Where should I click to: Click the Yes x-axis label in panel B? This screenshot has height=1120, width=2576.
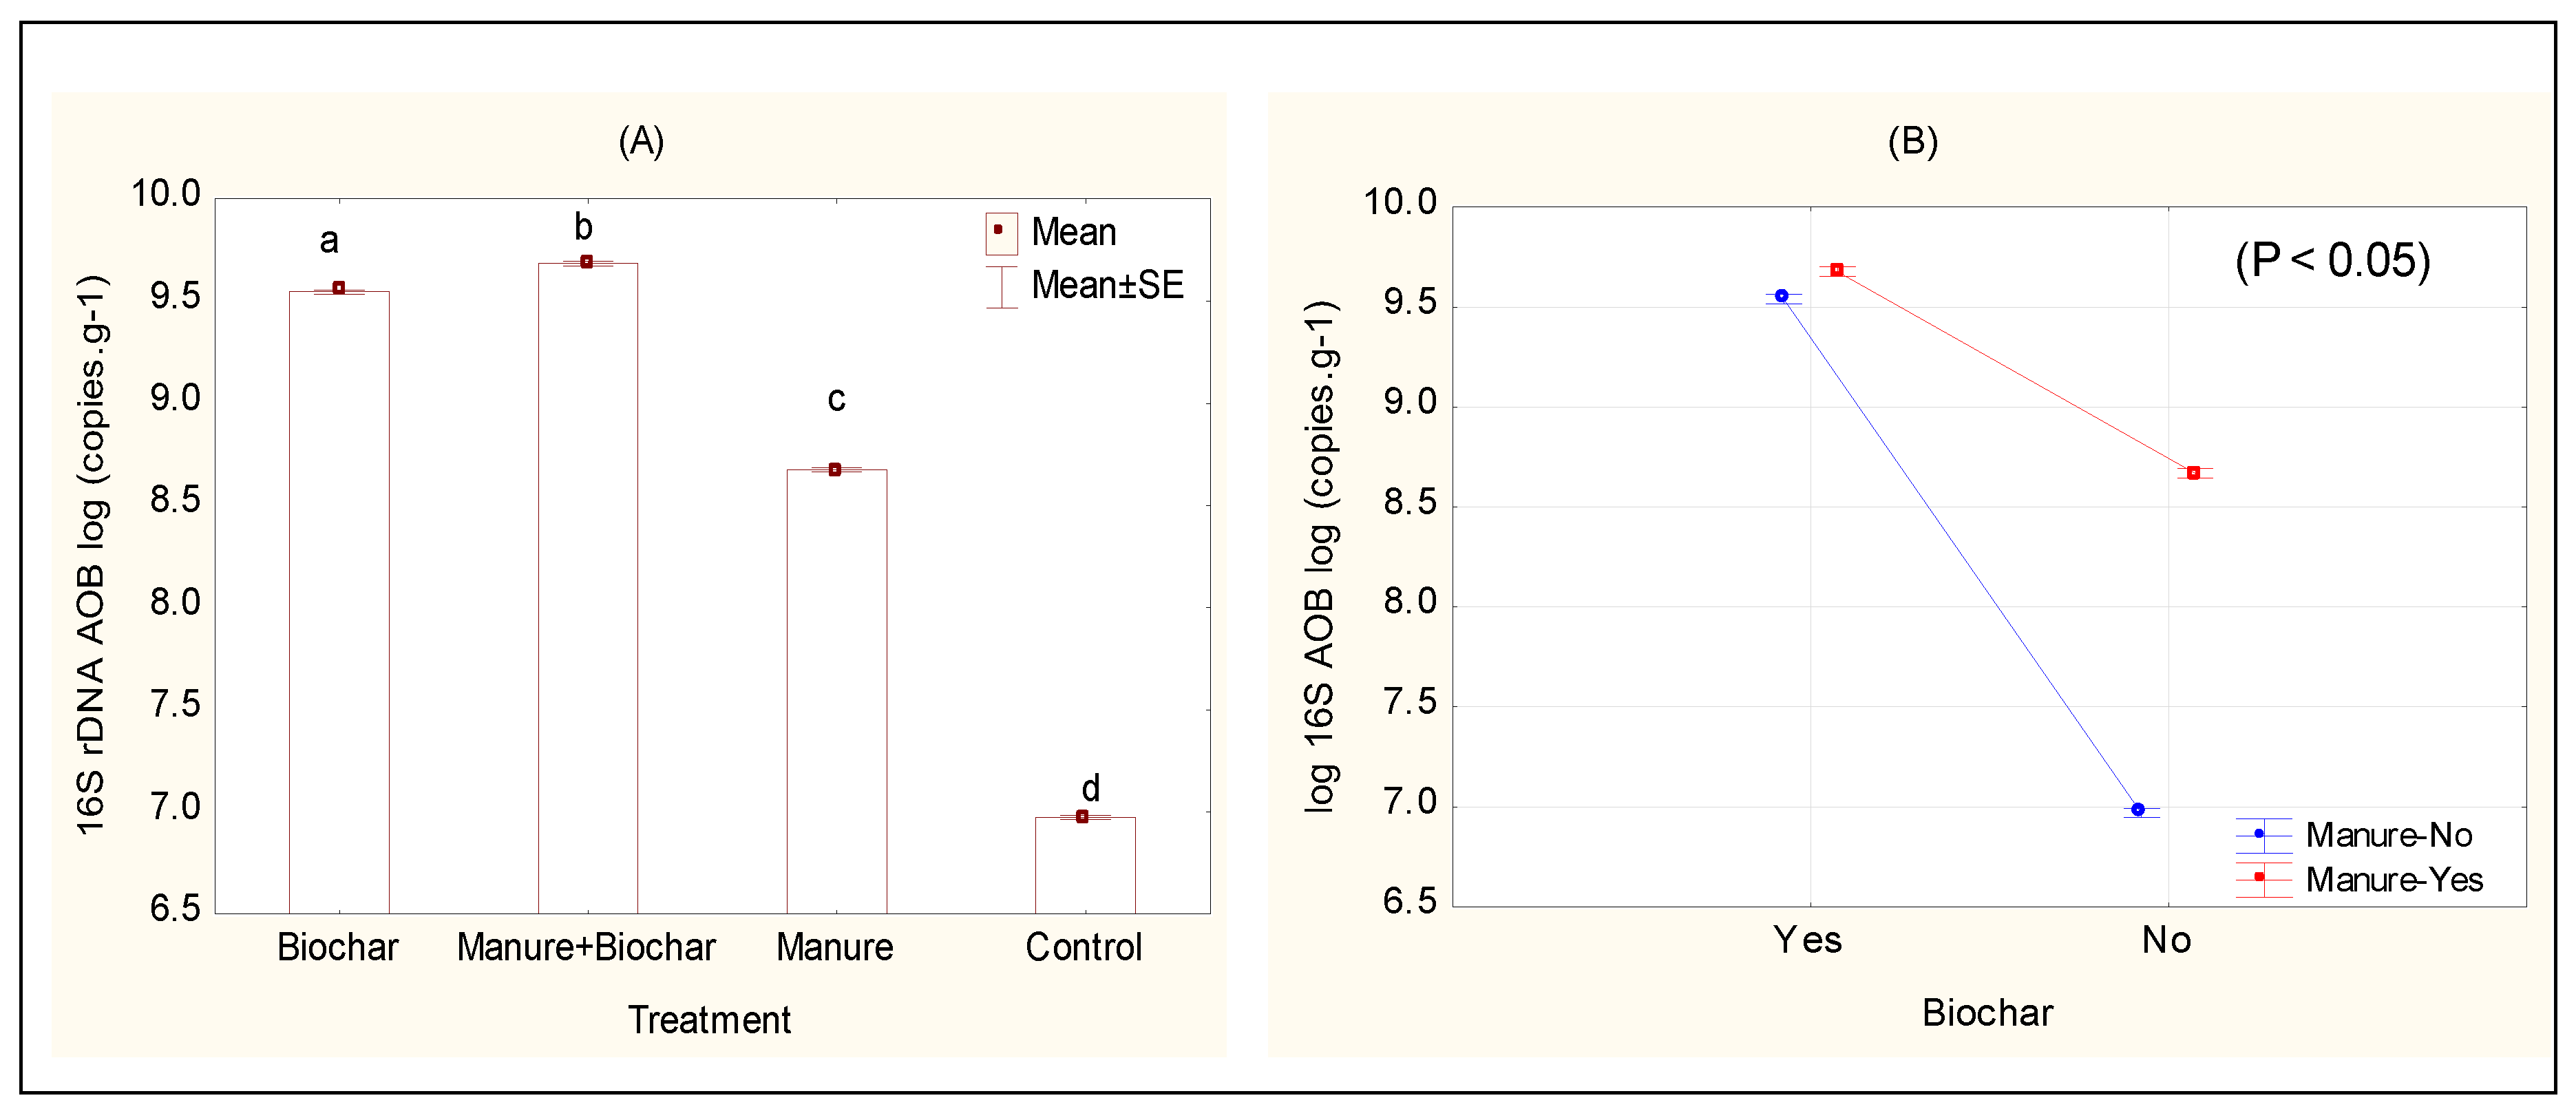(x=1807, y=940)
